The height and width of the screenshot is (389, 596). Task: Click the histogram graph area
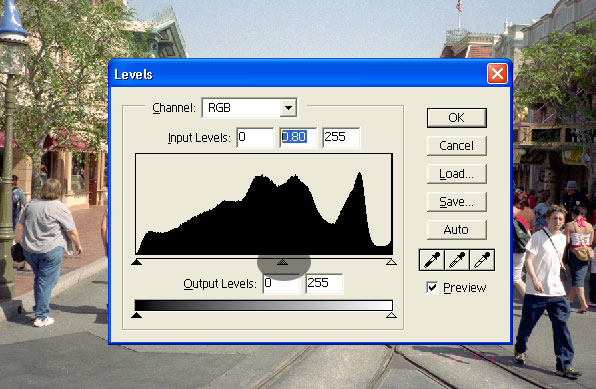pos(264,204)
